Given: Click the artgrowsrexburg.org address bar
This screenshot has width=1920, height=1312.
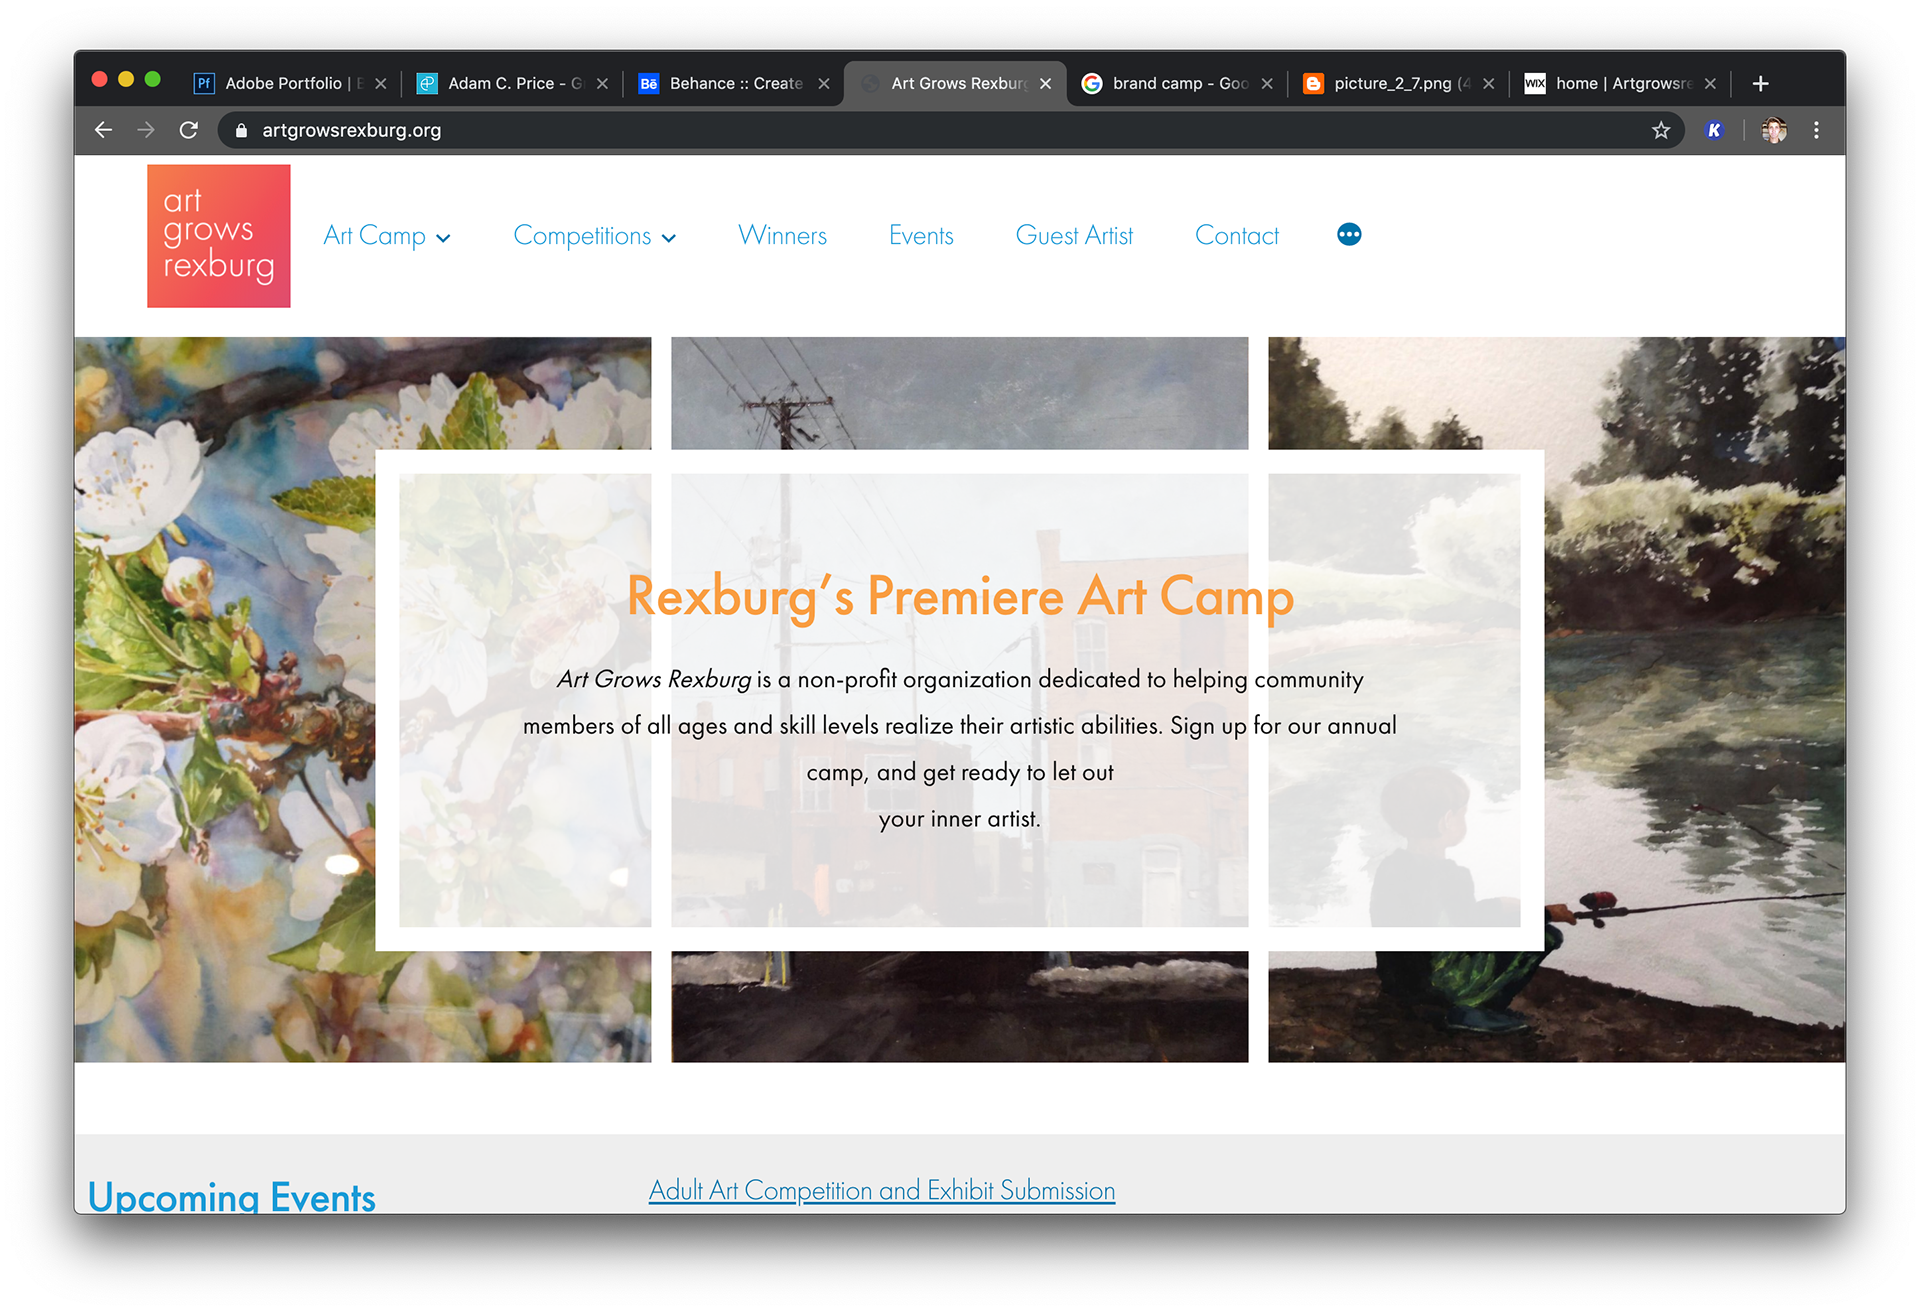Looking at the screenshot, I should click(x=940, y=130).
